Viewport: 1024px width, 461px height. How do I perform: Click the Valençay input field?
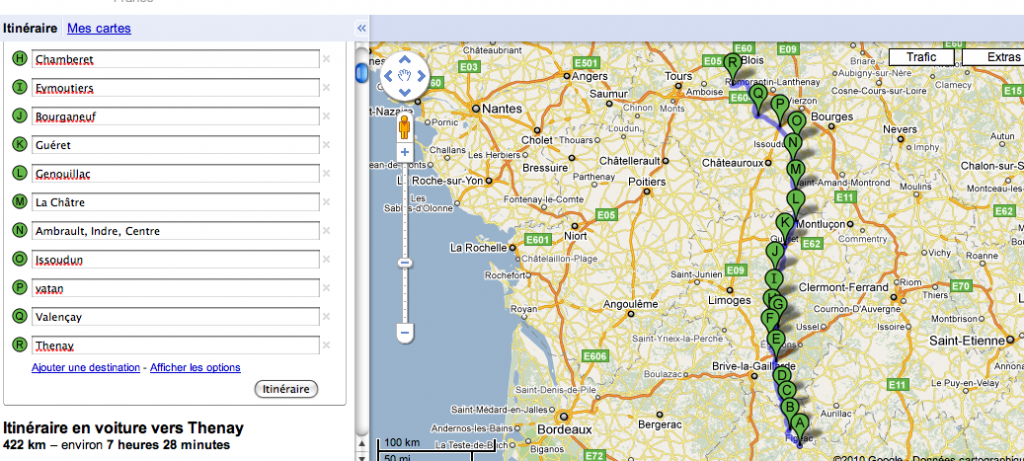click(175, 317)
